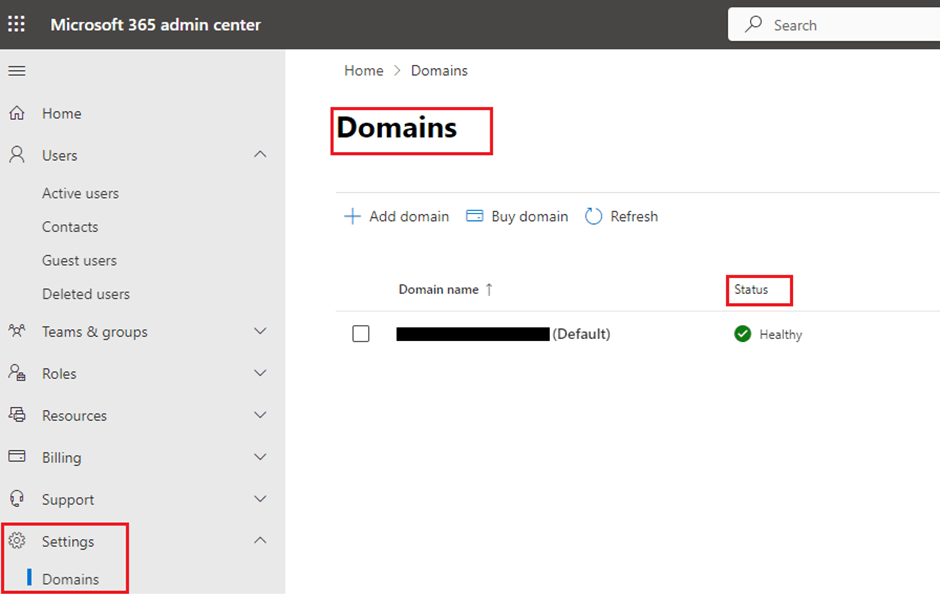Click the sort arrow beside Domain name
The image size is (940, 597).
coord(489,290)
